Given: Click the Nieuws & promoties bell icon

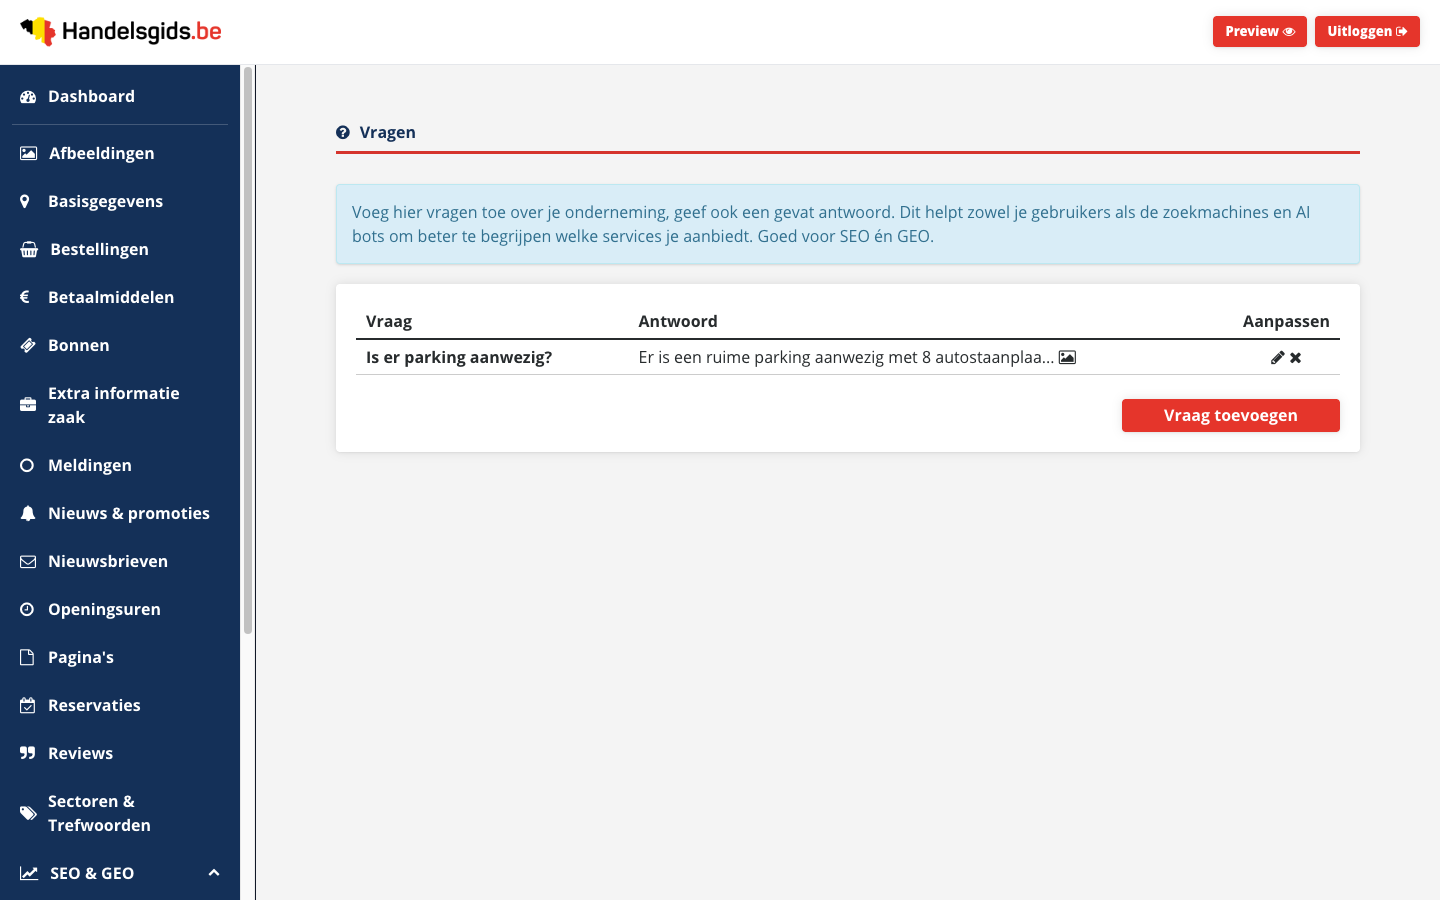Looking at the screenshot, I should click(x=27, y=513).
